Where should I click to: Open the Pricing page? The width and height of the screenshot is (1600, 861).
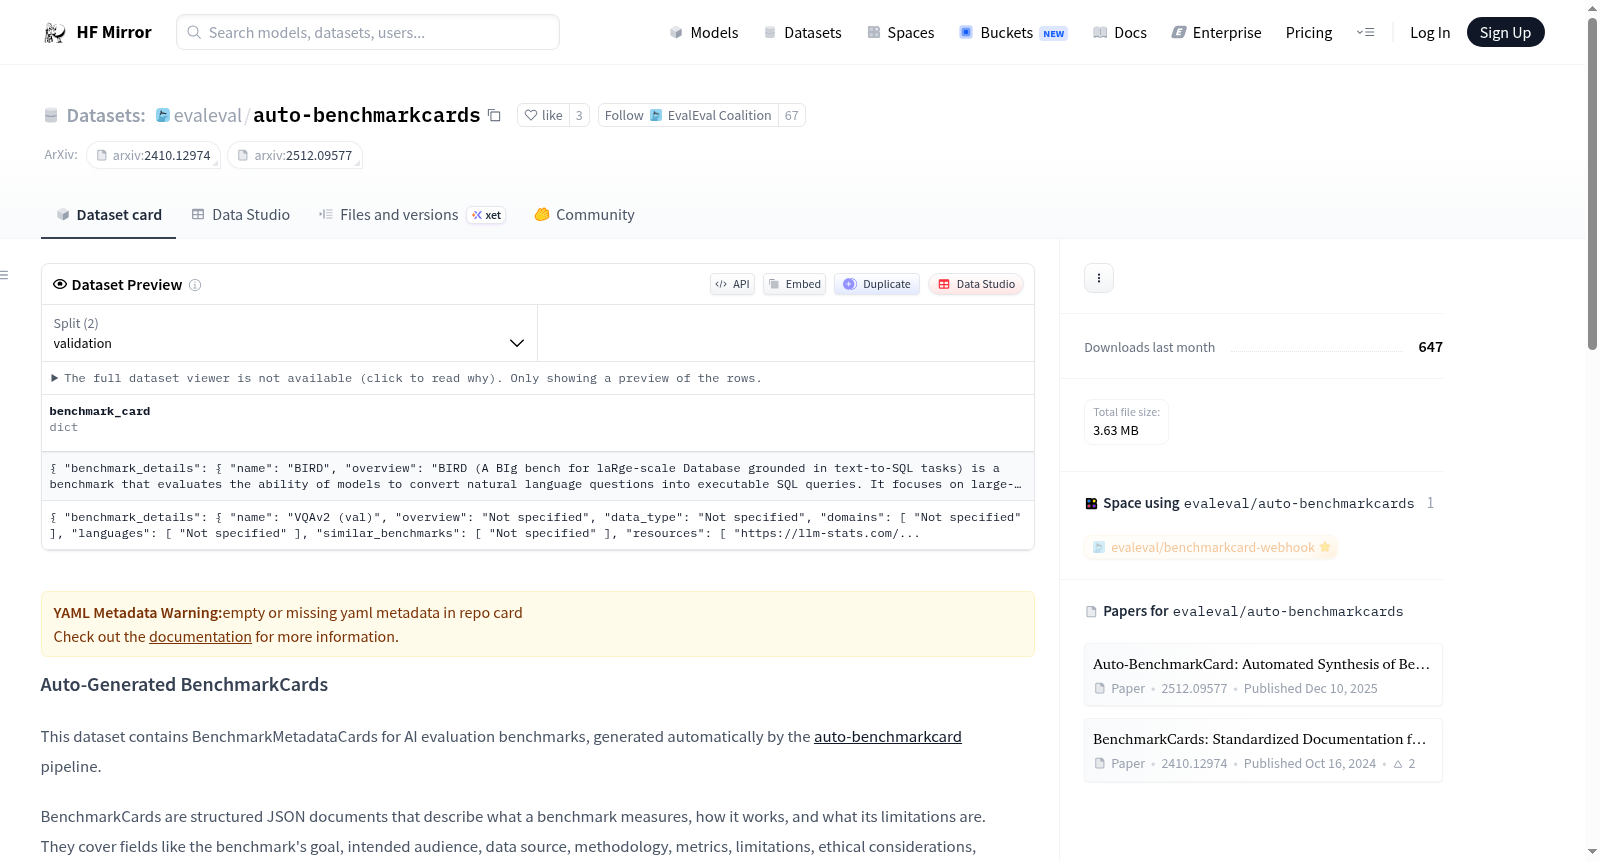[x=1309, y=33]
